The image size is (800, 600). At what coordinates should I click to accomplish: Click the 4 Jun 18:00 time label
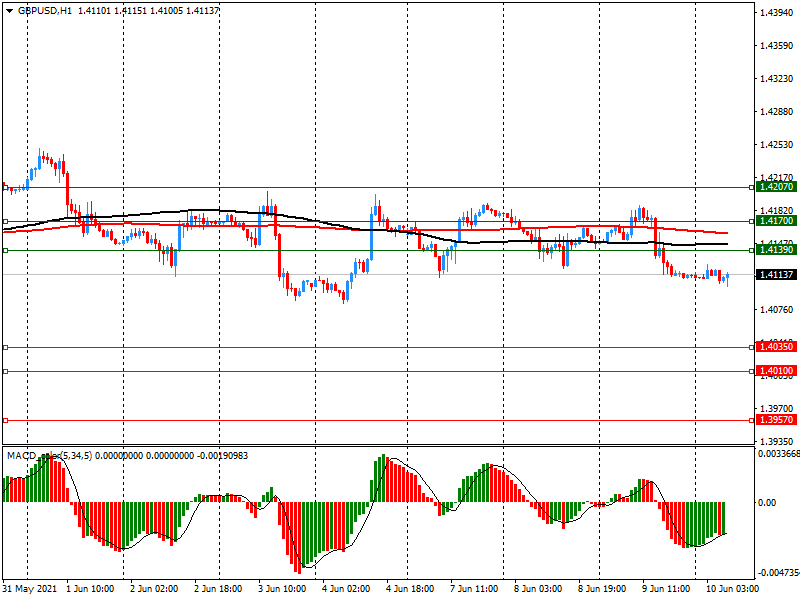coord(410,589)
